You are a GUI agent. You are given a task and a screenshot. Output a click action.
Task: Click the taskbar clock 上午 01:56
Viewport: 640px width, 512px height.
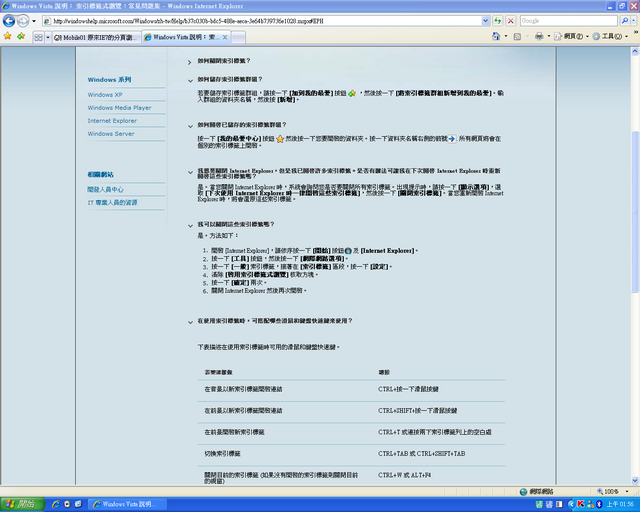coord(620,505)
